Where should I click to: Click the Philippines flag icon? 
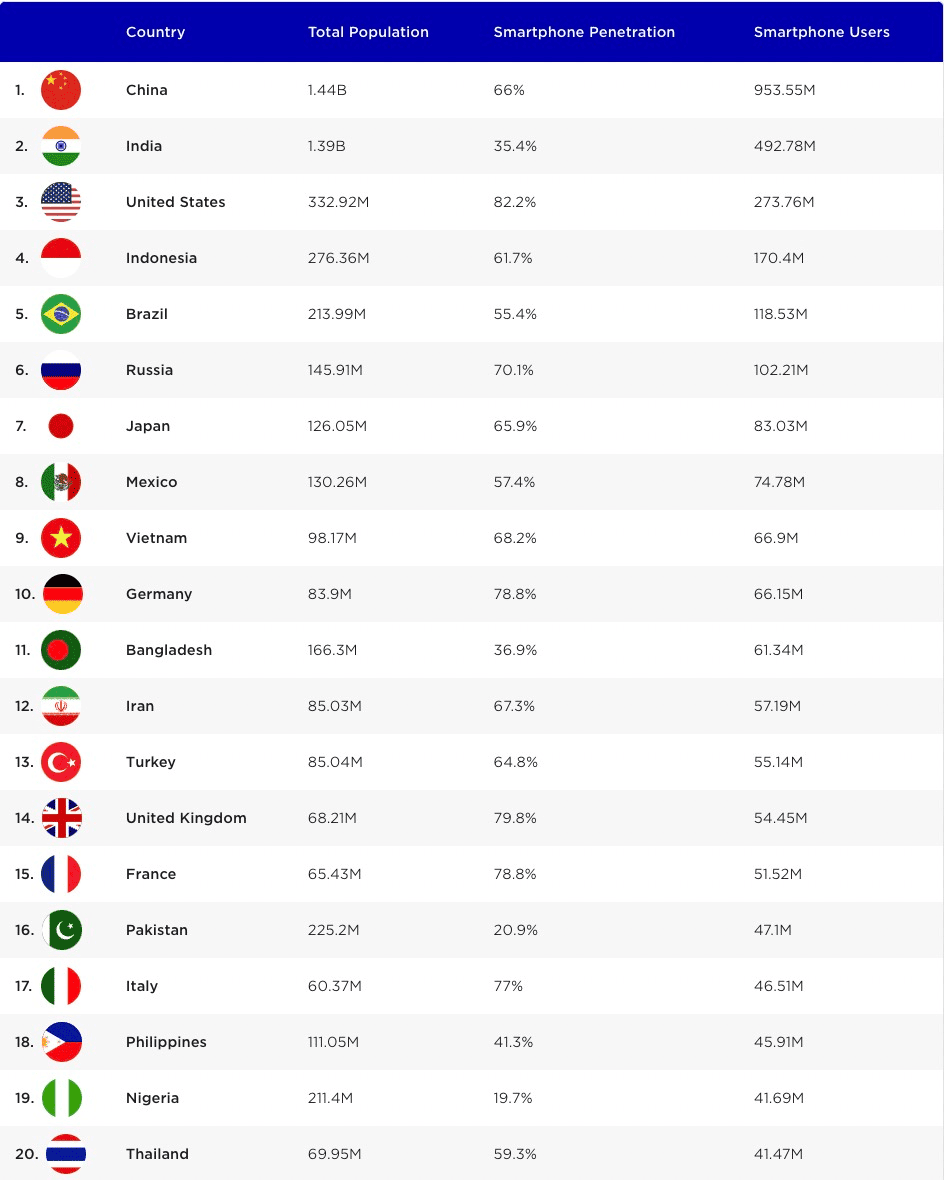click(x=62, y=1042)
